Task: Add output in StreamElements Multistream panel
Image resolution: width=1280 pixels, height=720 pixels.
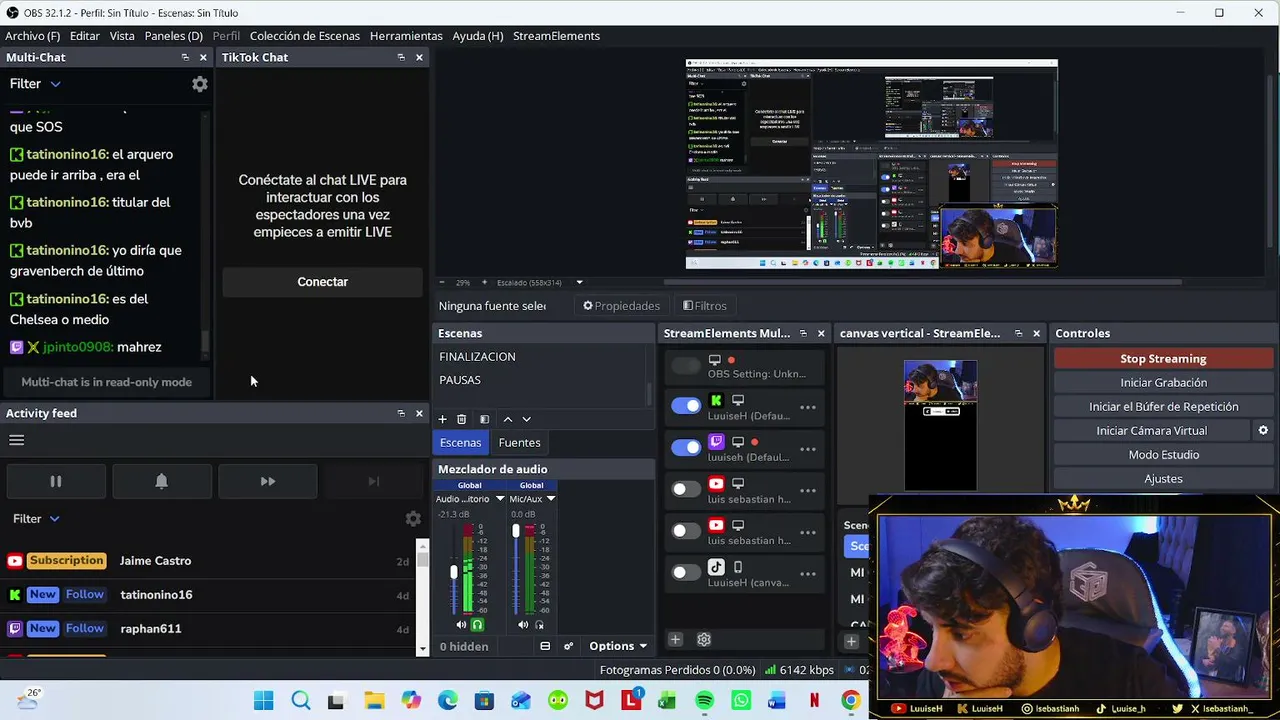Action: 675,639
